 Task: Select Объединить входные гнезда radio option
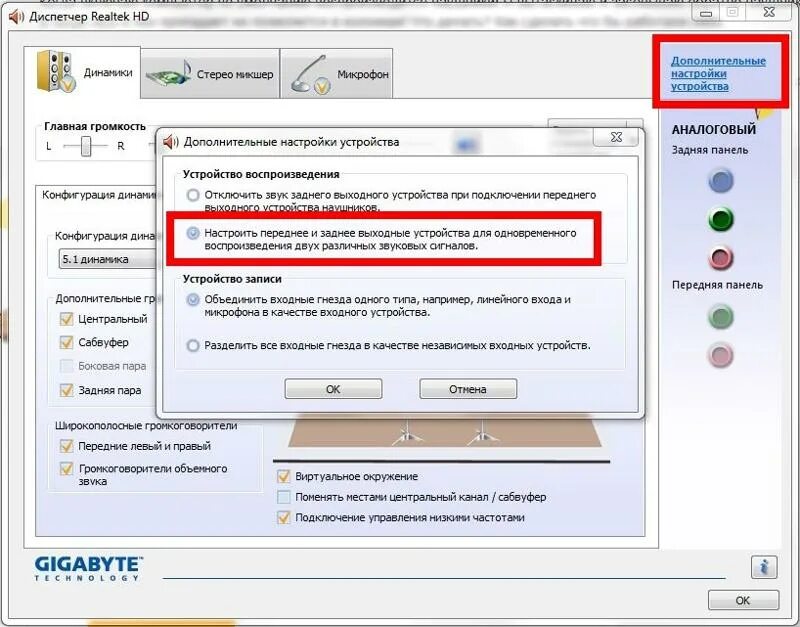tap(193, 299)
